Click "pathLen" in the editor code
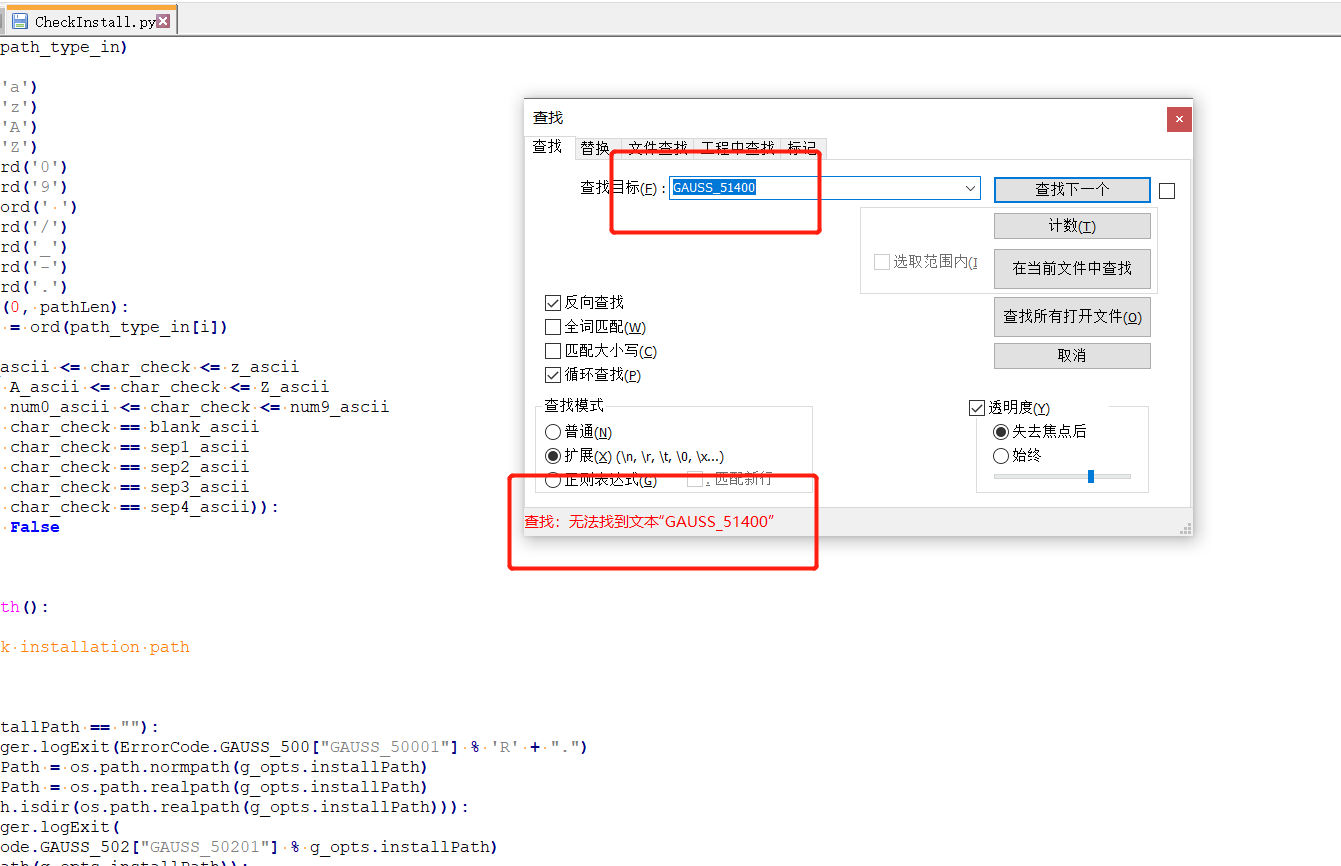1341x866 pixels. [x=75, y=307]
